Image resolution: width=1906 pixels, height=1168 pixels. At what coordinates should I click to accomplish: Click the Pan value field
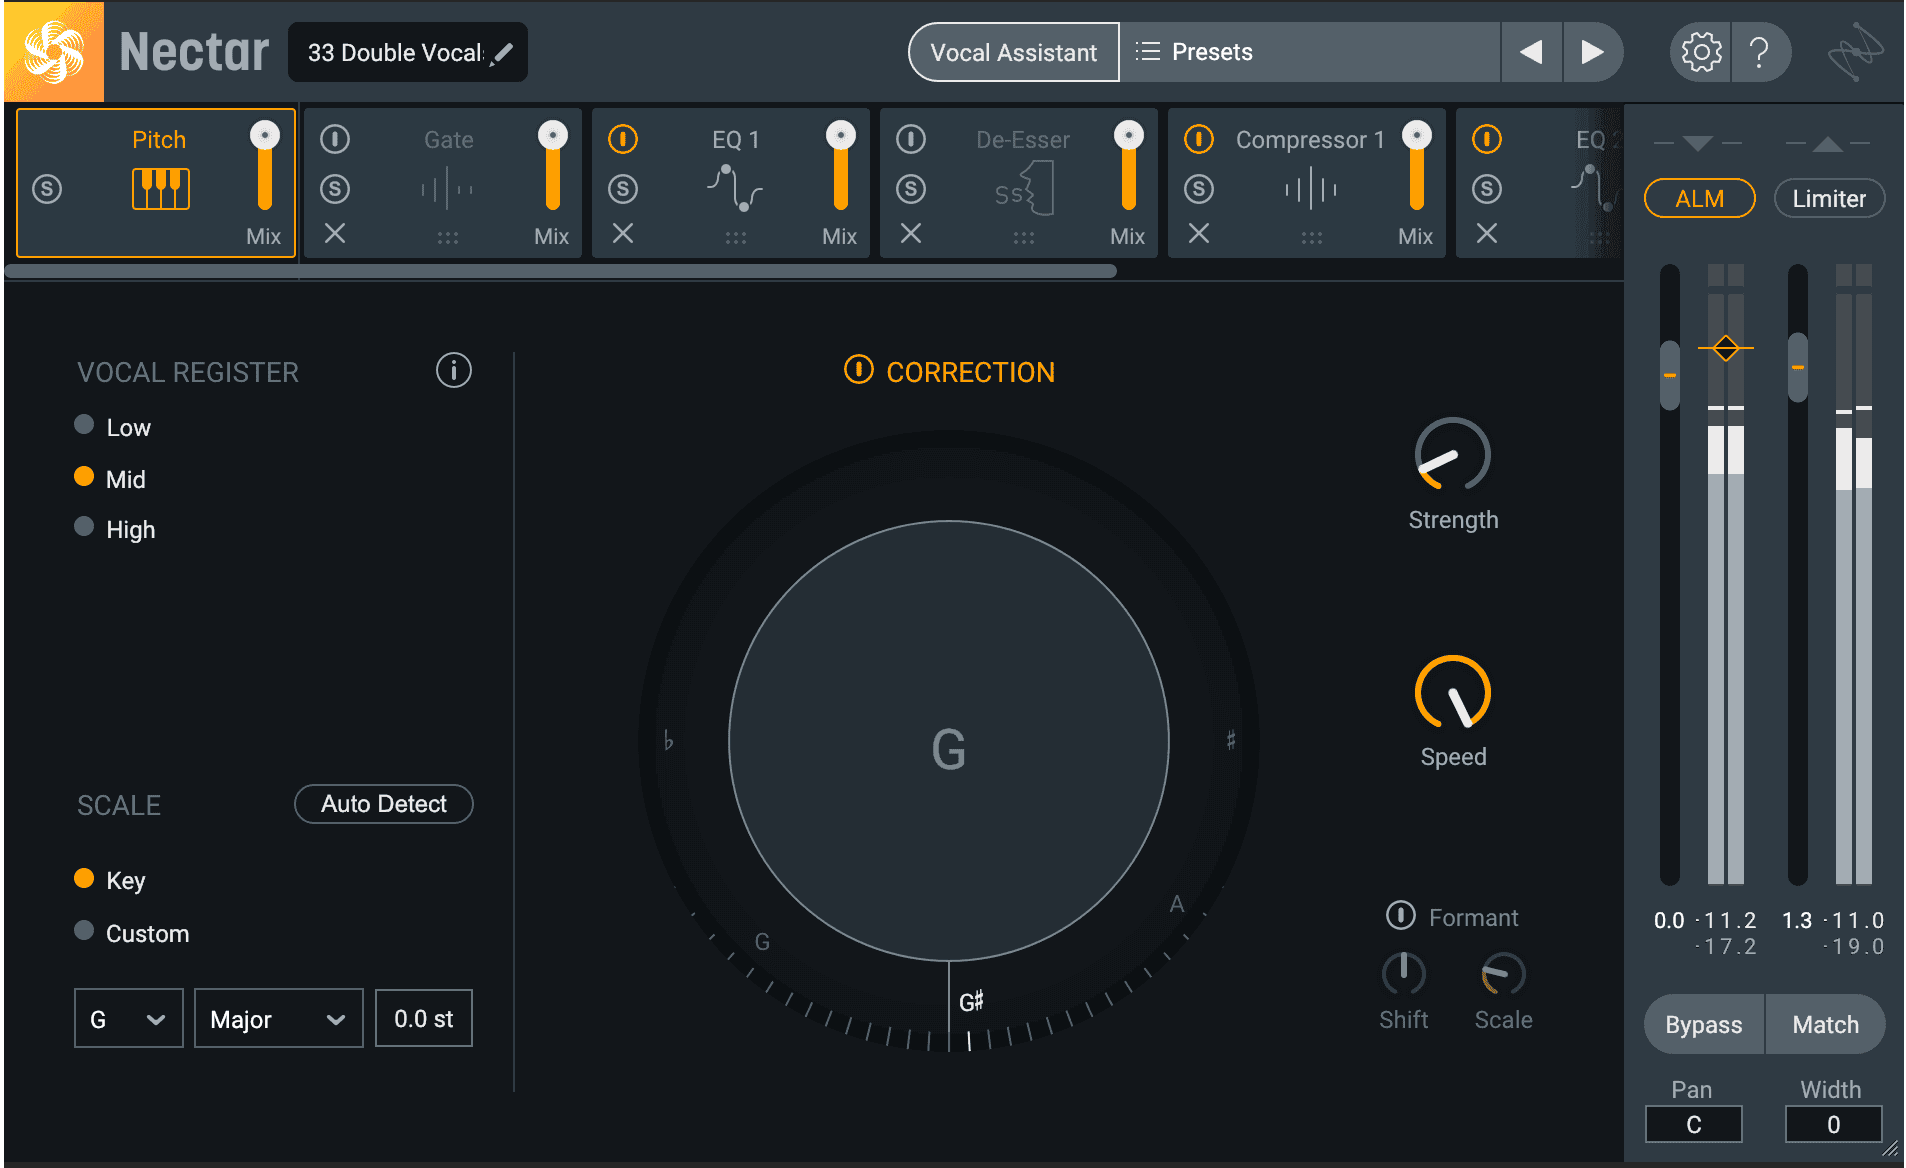1694,1124
